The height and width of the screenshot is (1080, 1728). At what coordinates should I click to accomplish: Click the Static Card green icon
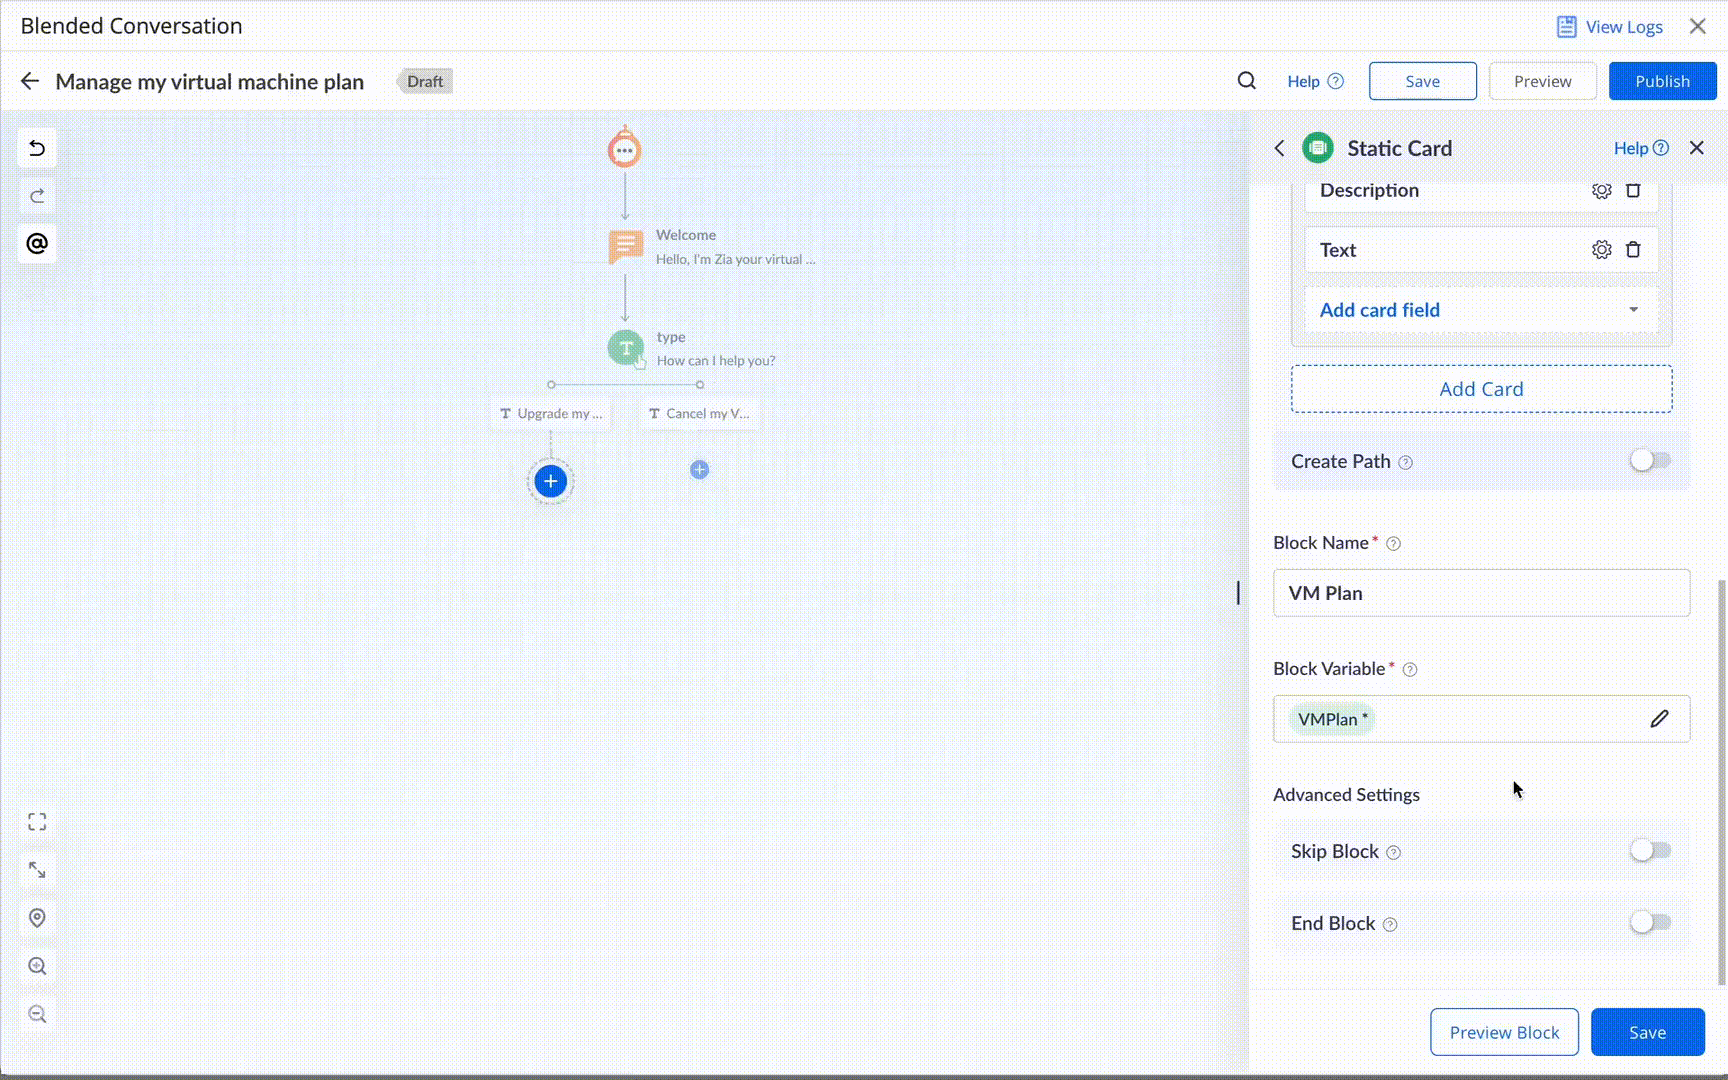pyautogui.click(x=1318, y=148)
